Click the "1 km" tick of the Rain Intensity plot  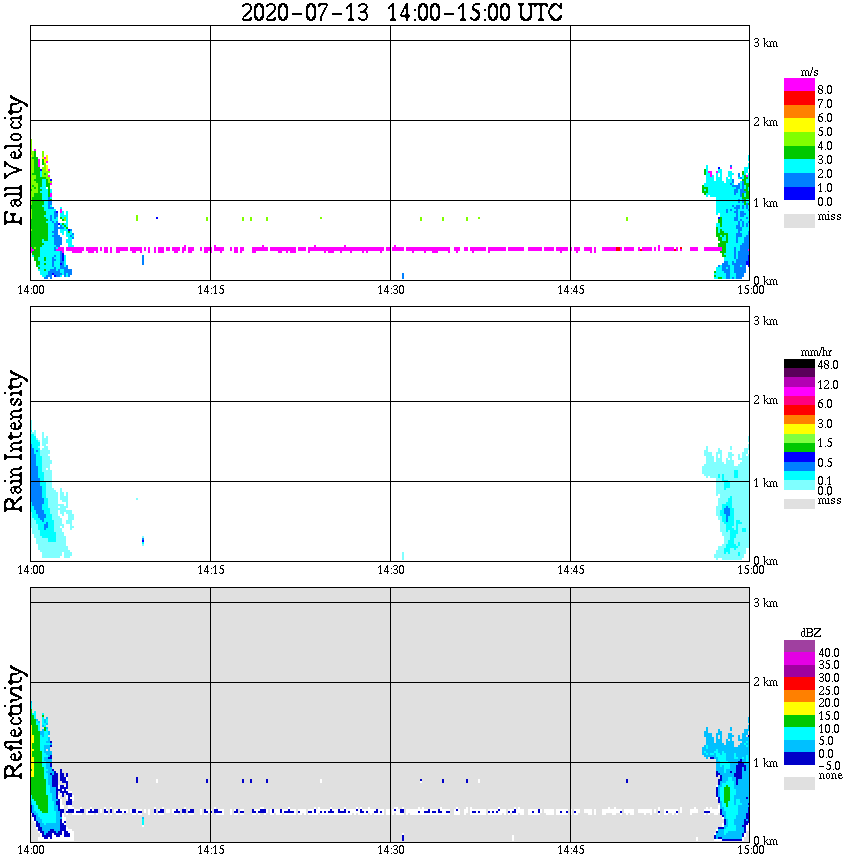click(x=765, y=483)
